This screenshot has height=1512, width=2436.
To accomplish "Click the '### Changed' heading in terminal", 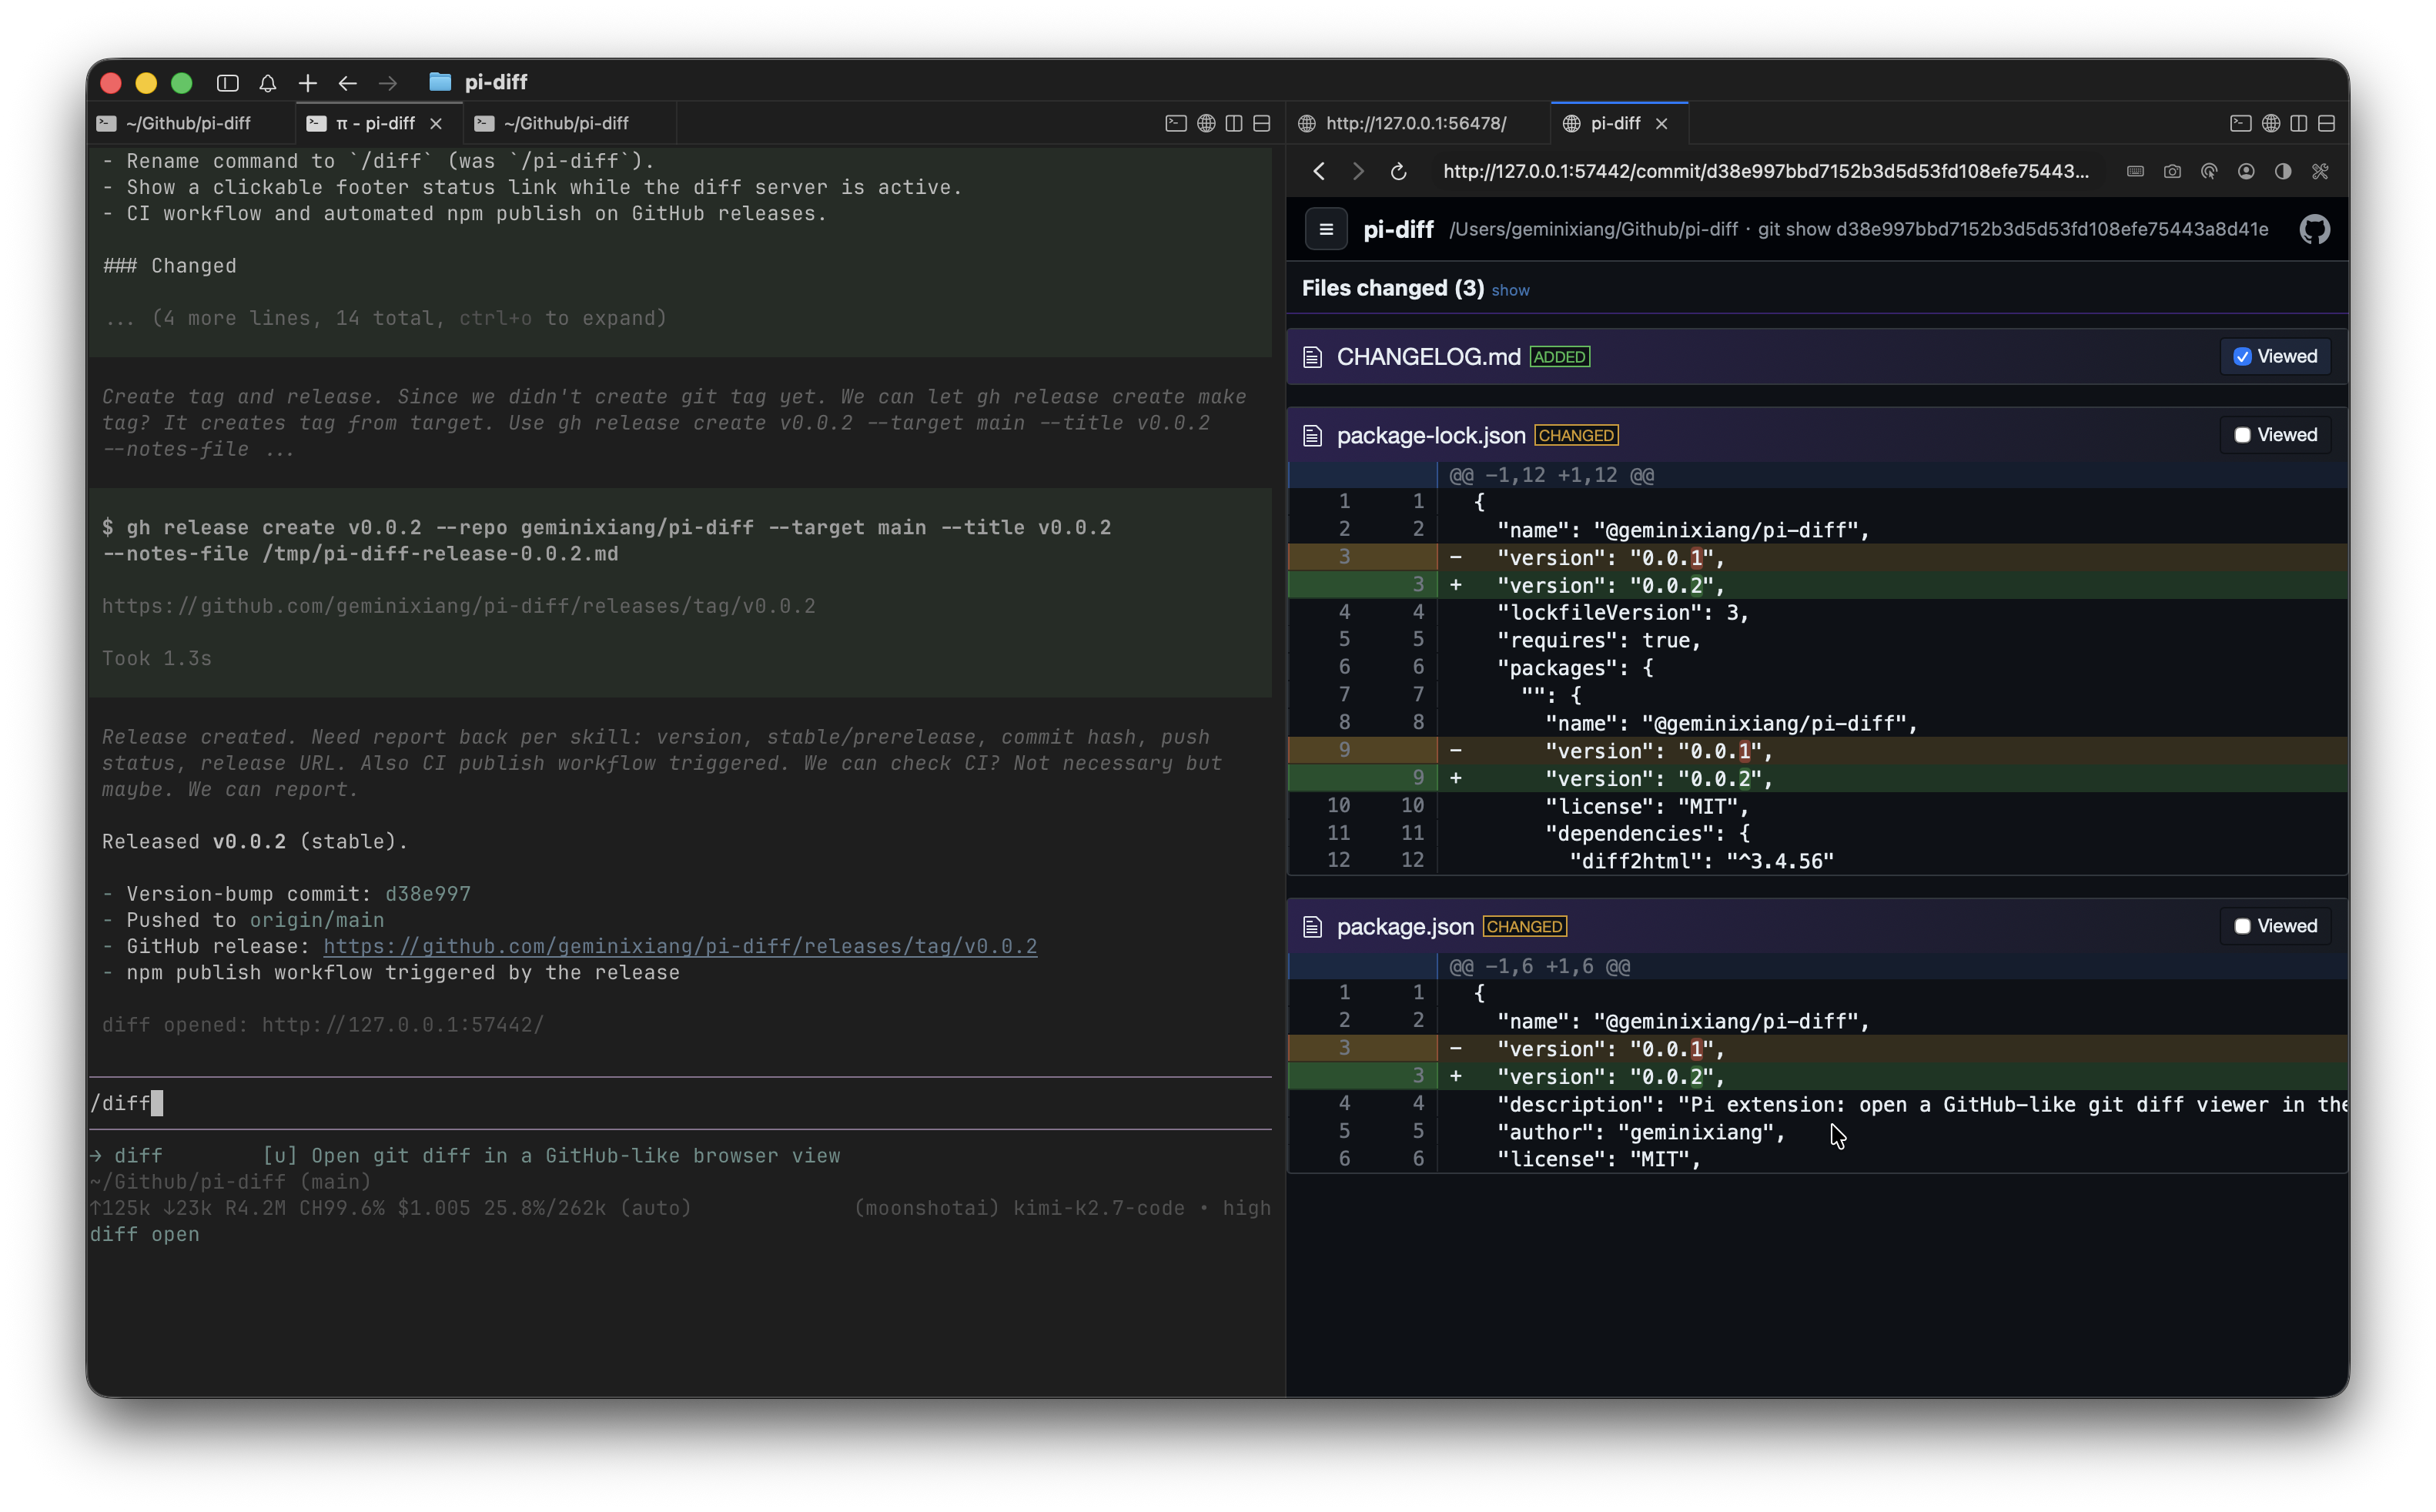I will 170,266.
